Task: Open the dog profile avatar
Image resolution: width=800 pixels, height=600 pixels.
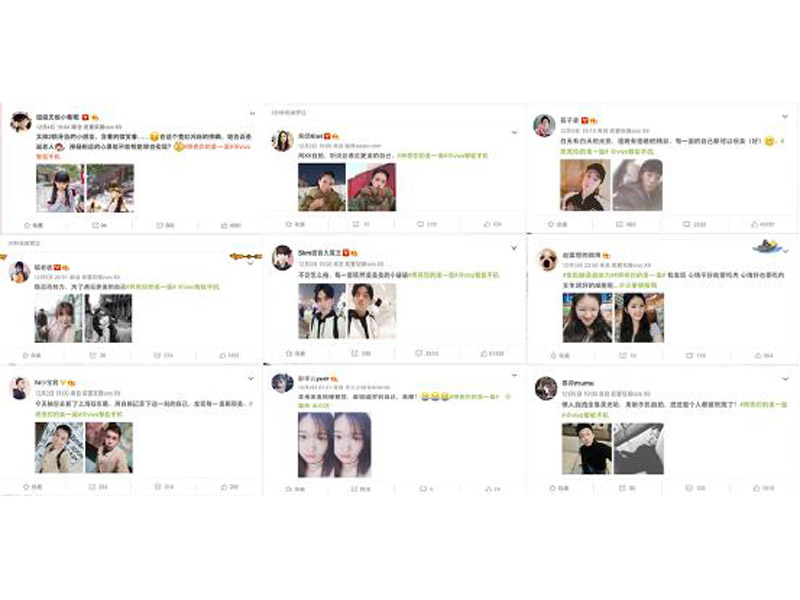Action: [x=546, y=259]
